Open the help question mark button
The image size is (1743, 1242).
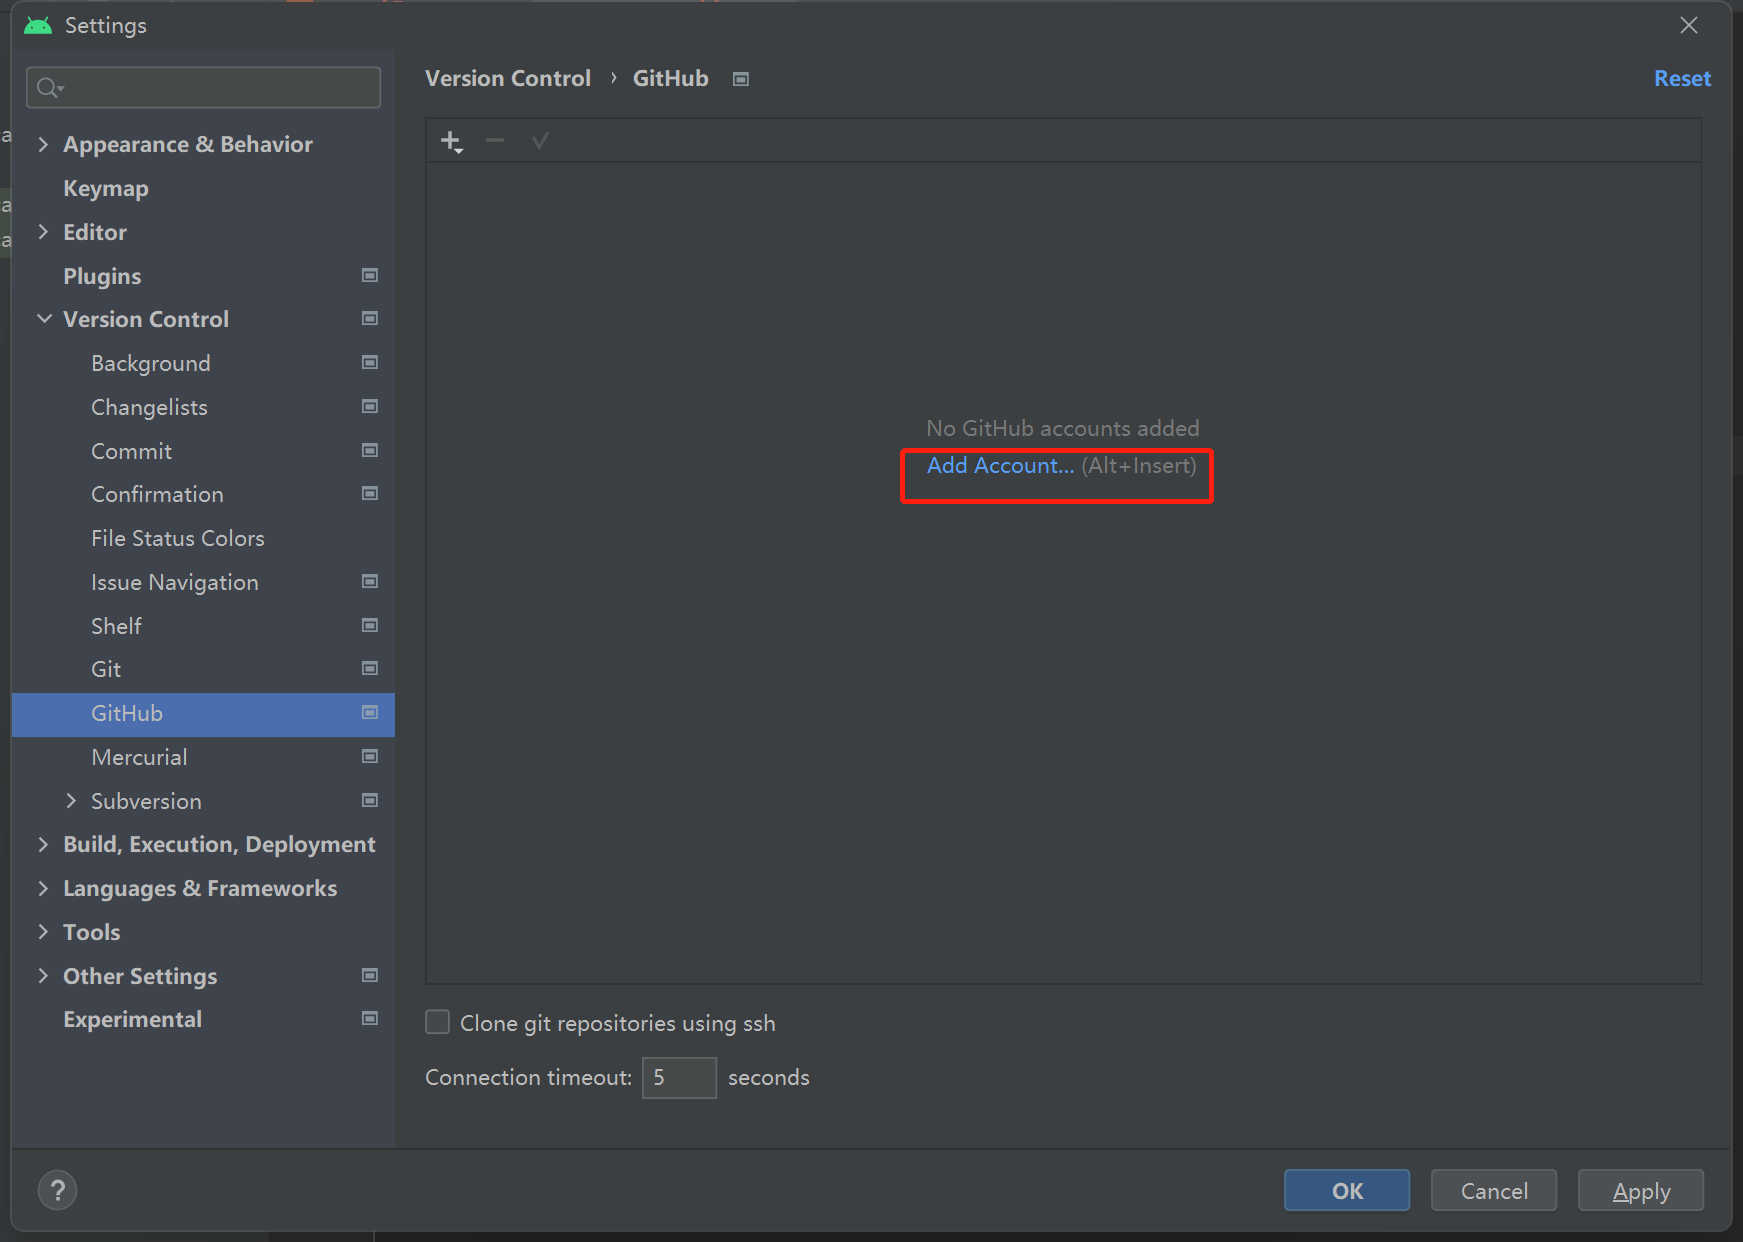point(58,1190)
